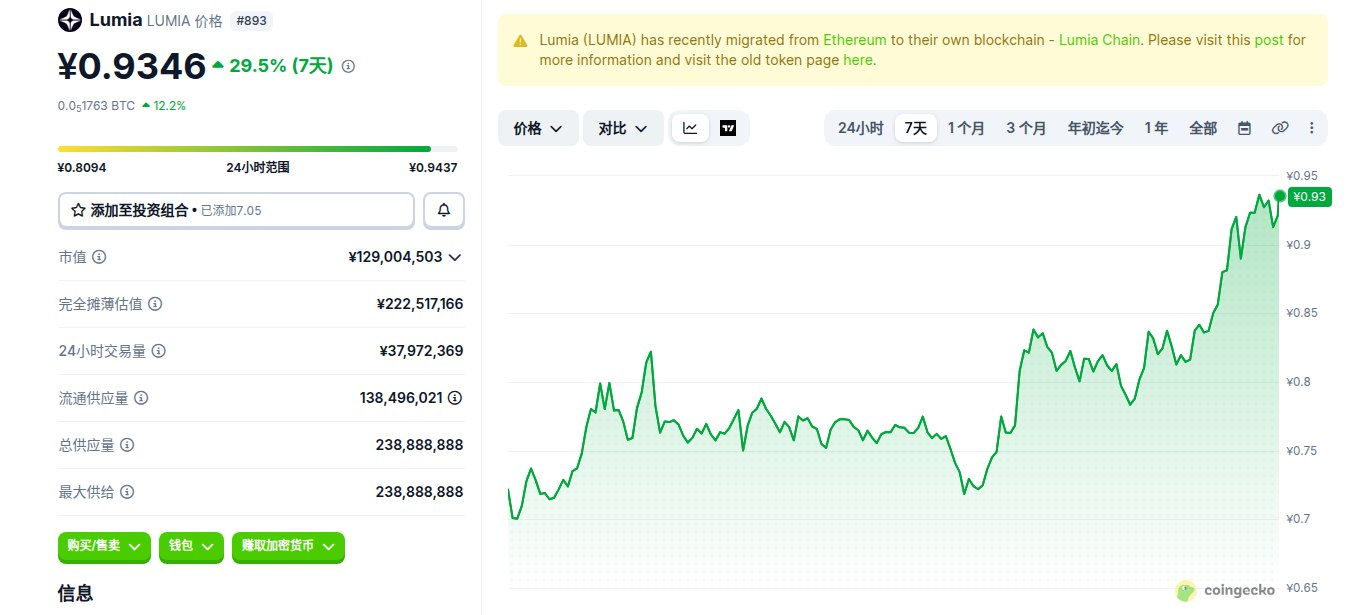The width and height of the screenshot is (1360, 615).
Task: Open the price alert bell icon
Action: click(444, 210)
